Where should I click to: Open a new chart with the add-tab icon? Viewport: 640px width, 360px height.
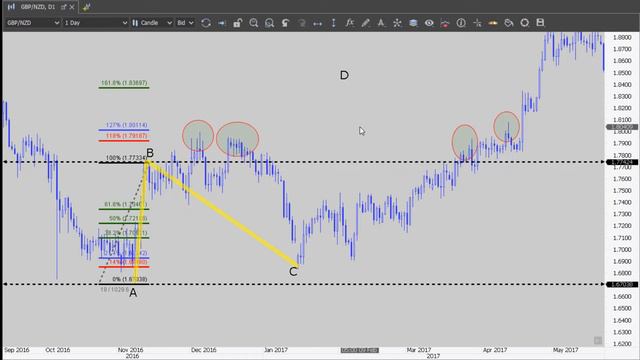pos(86,7)
